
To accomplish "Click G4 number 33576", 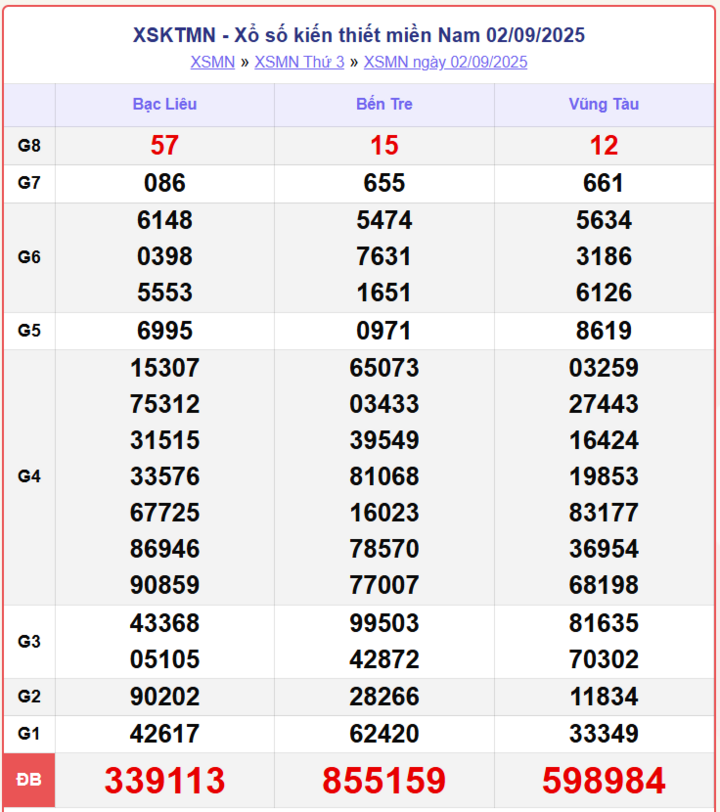I will (165, 477).
